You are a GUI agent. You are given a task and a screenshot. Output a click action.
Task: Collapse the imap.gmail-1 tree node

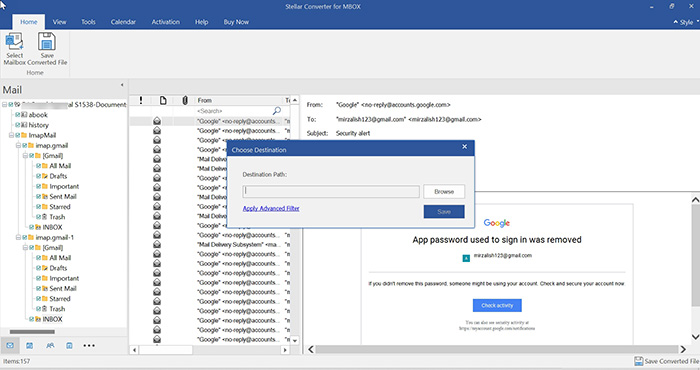coord(18,237)
